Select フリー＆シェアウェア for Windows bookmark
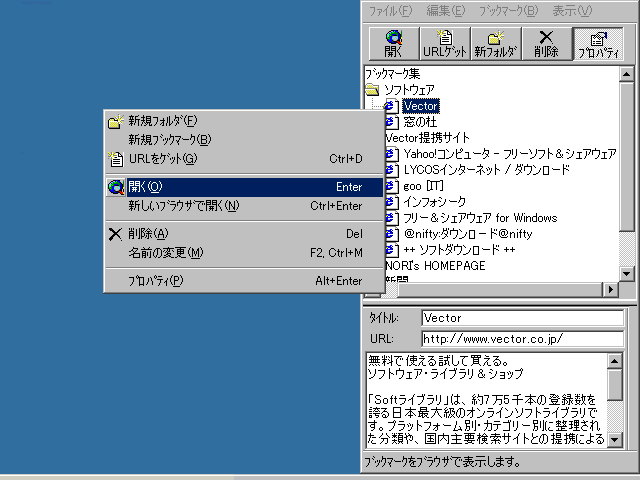640x480 pixels. tap(480, 218)
